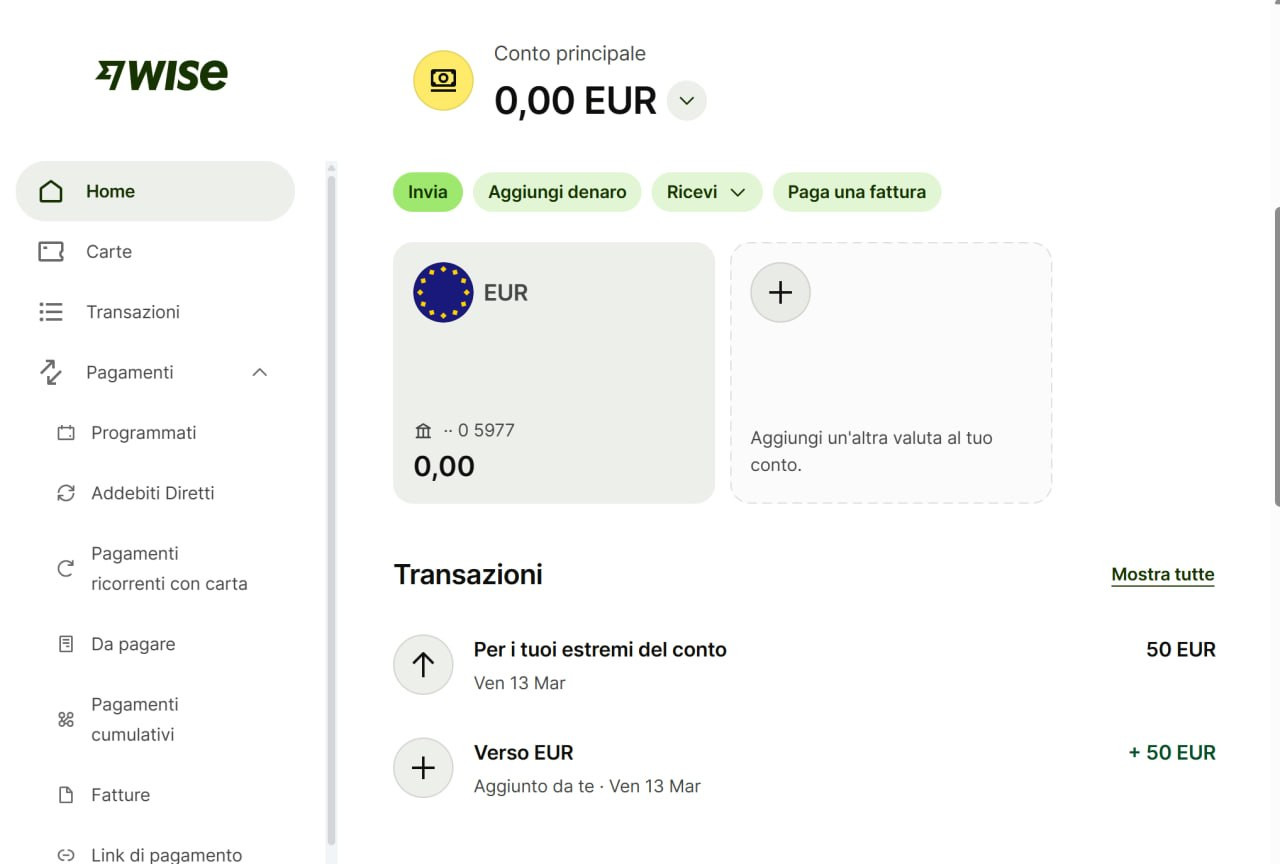Click the up-arrow icon of outgoing transaction
The height and width of the screenshot is (864, 1280).
(423, 664)
